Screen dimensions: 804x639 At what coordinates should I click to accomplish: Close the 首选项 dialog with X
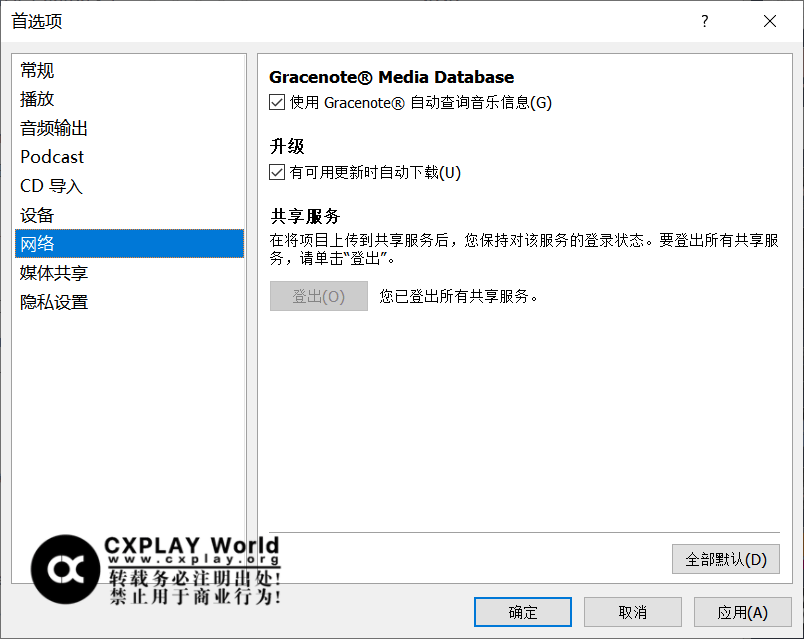(770, 21)
